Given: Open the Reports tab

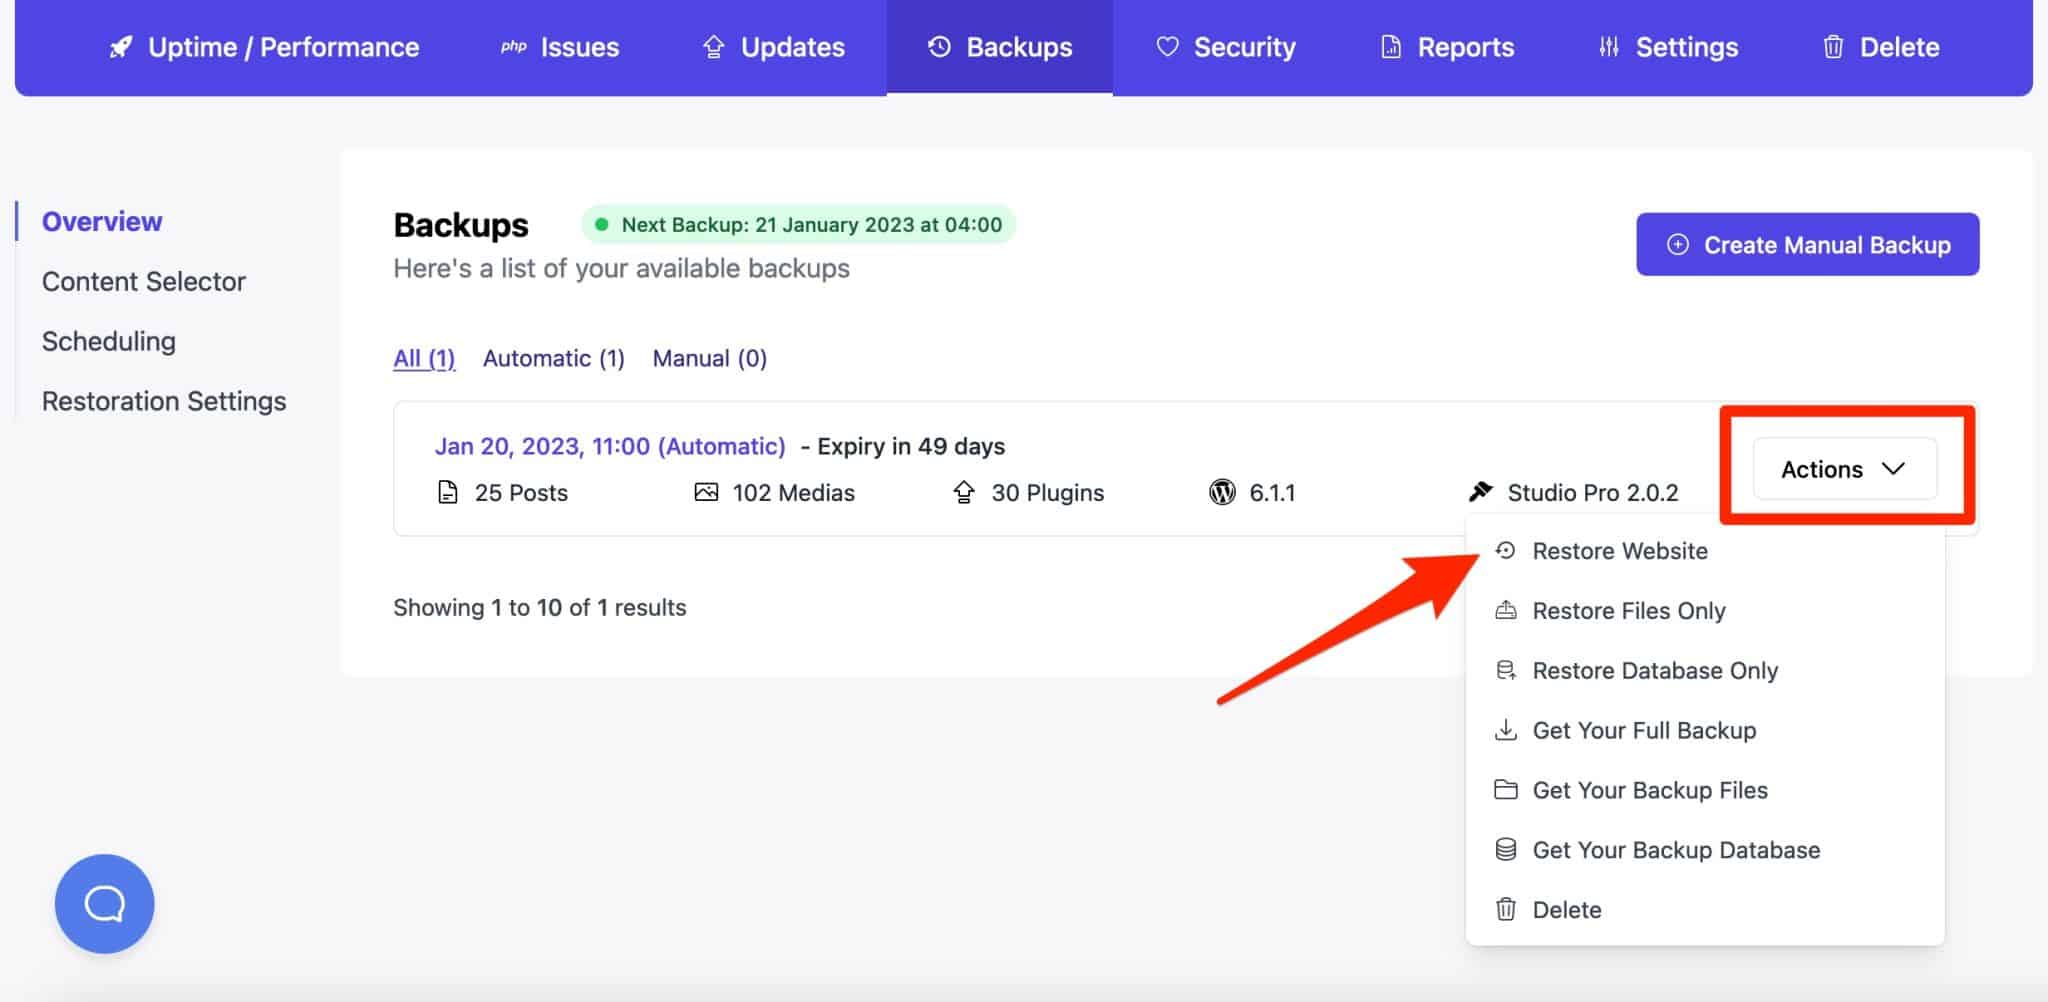Looking at the screenshot, I should 1447,47.
